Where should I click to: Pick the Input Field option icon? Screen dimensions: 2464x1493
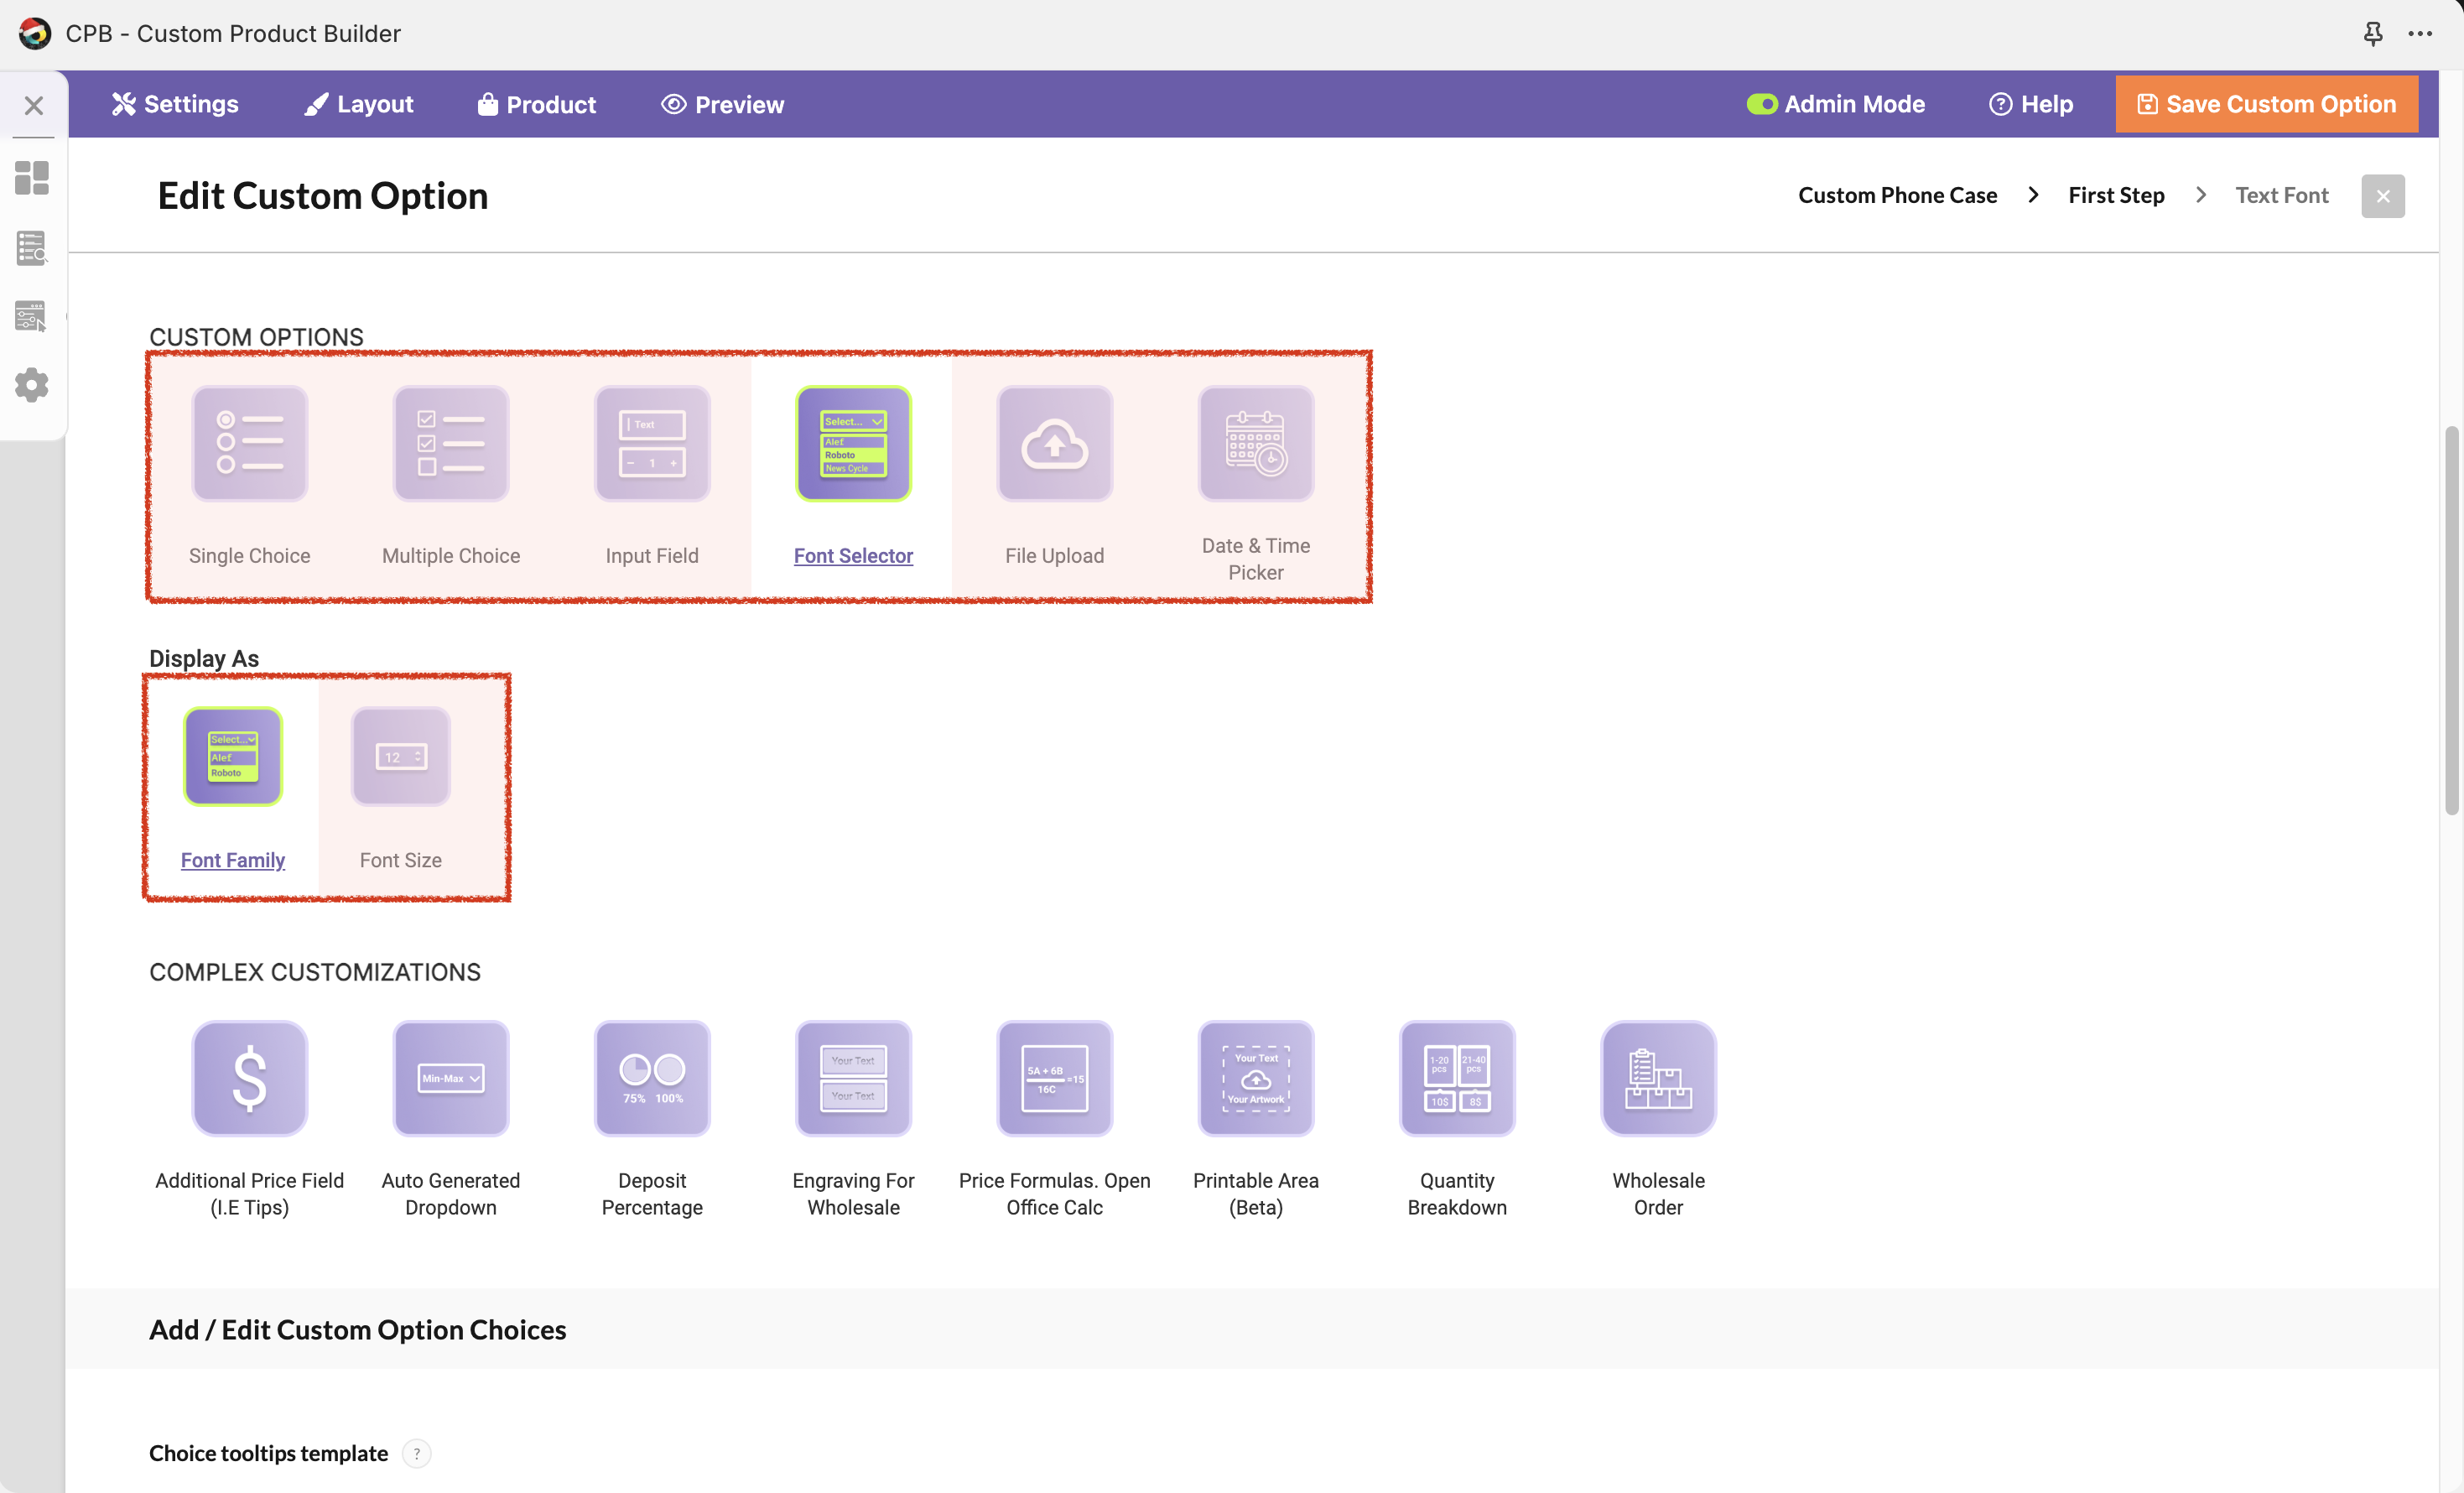coord(652,443)
